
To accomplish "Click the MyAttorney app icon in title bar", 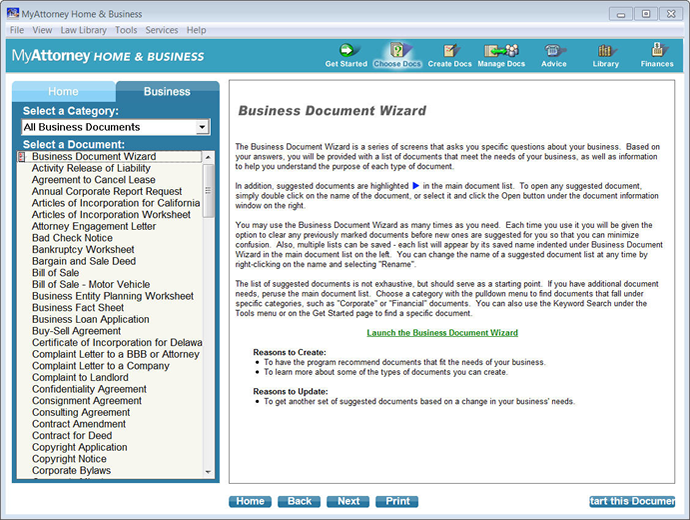I will tap(13, 13).
